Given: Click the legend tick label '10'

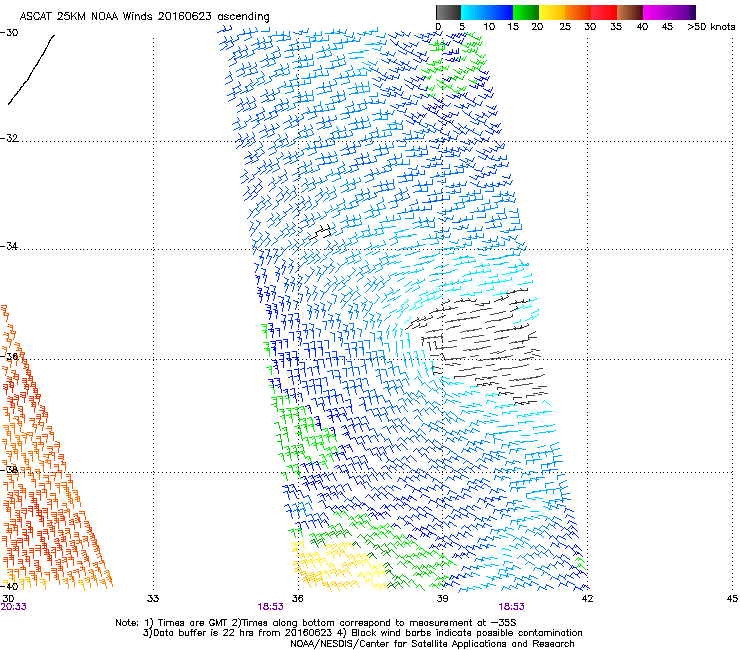Looking at the screenshot, I should coord(489,27).
